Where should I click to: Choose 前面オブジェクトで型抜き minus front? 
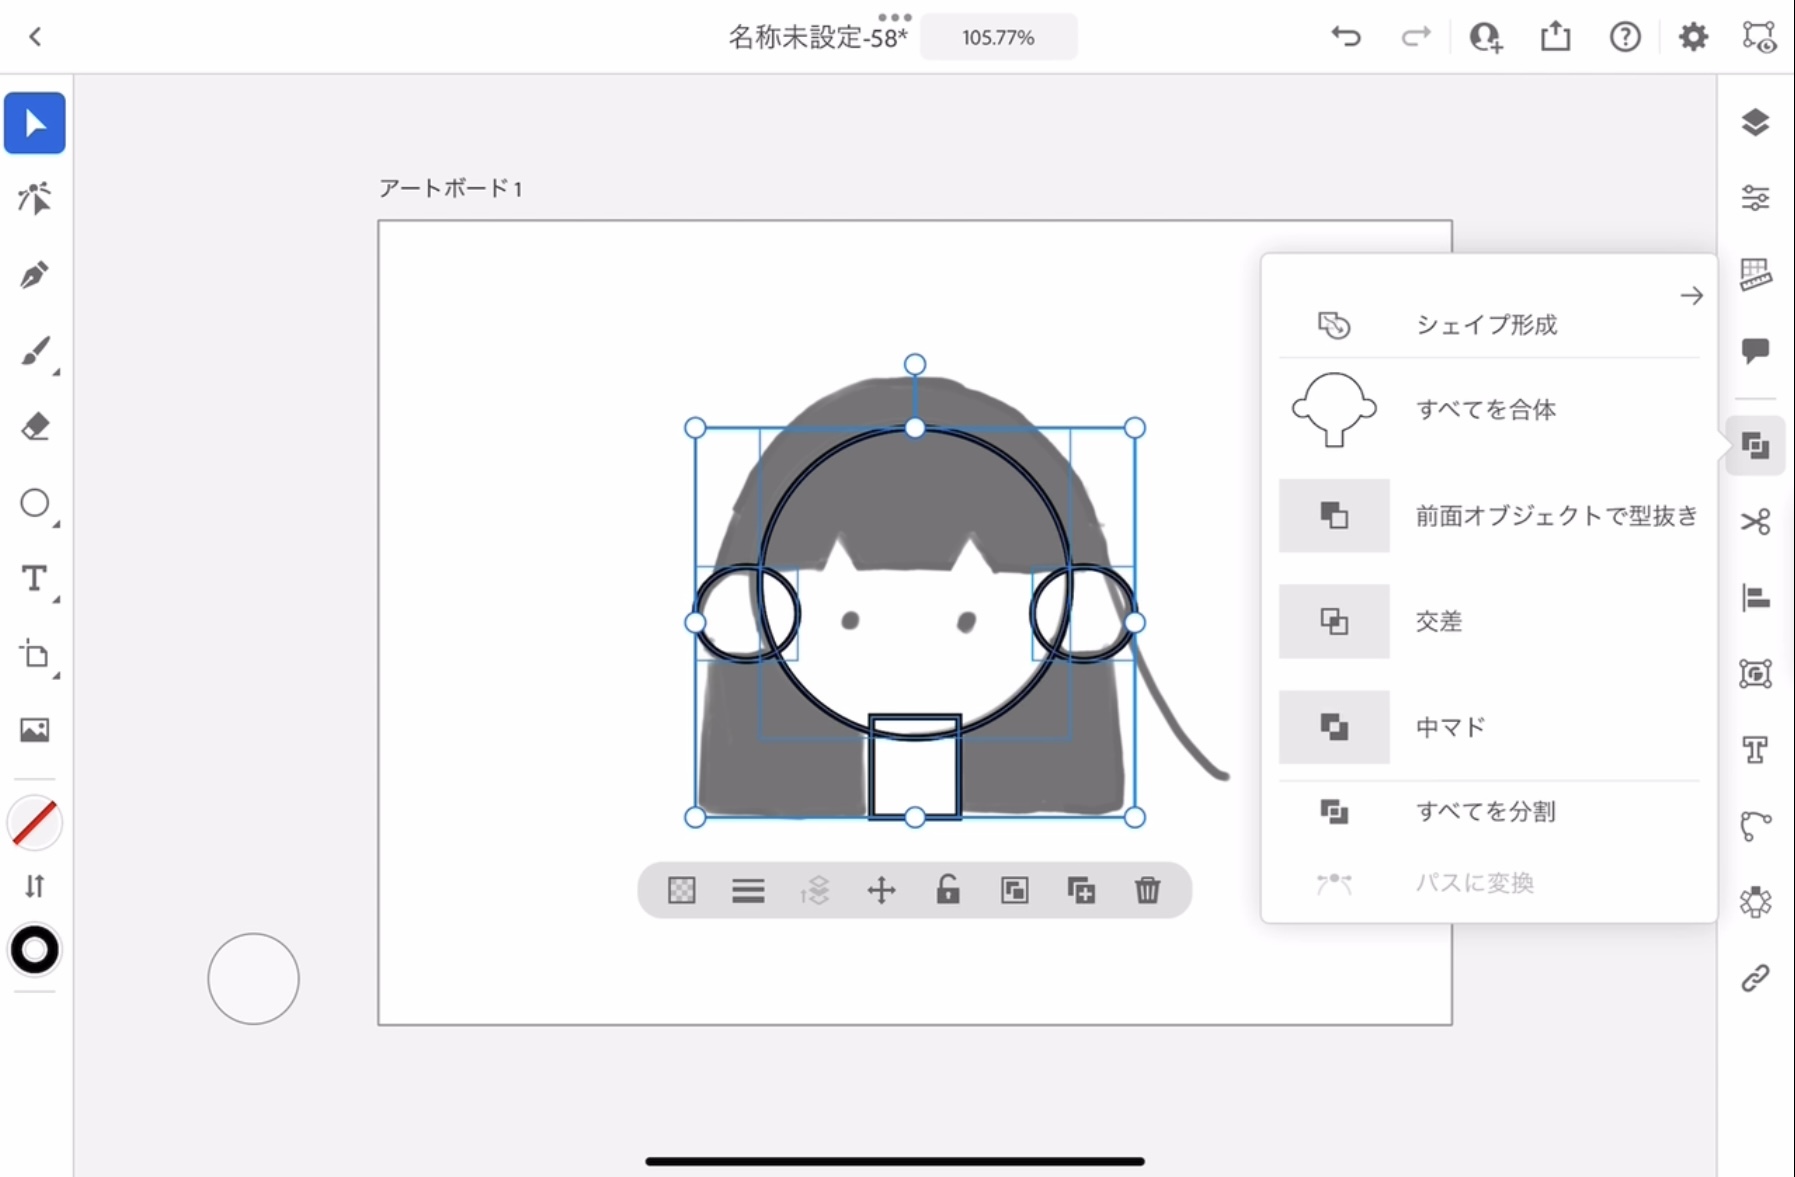coord(1489,516)
